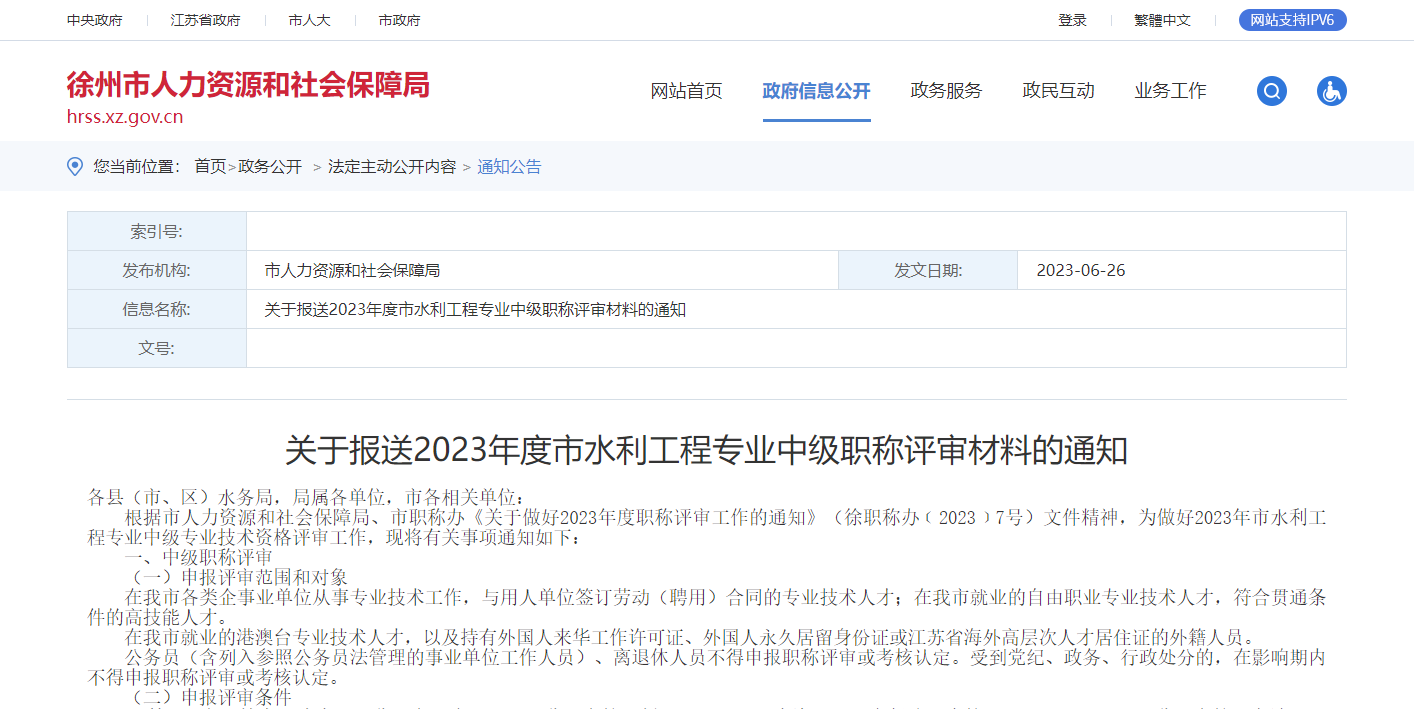
Task: Click the 徐州市人力资源和社会保障局 site logo
Action: (x=248, y=97)
